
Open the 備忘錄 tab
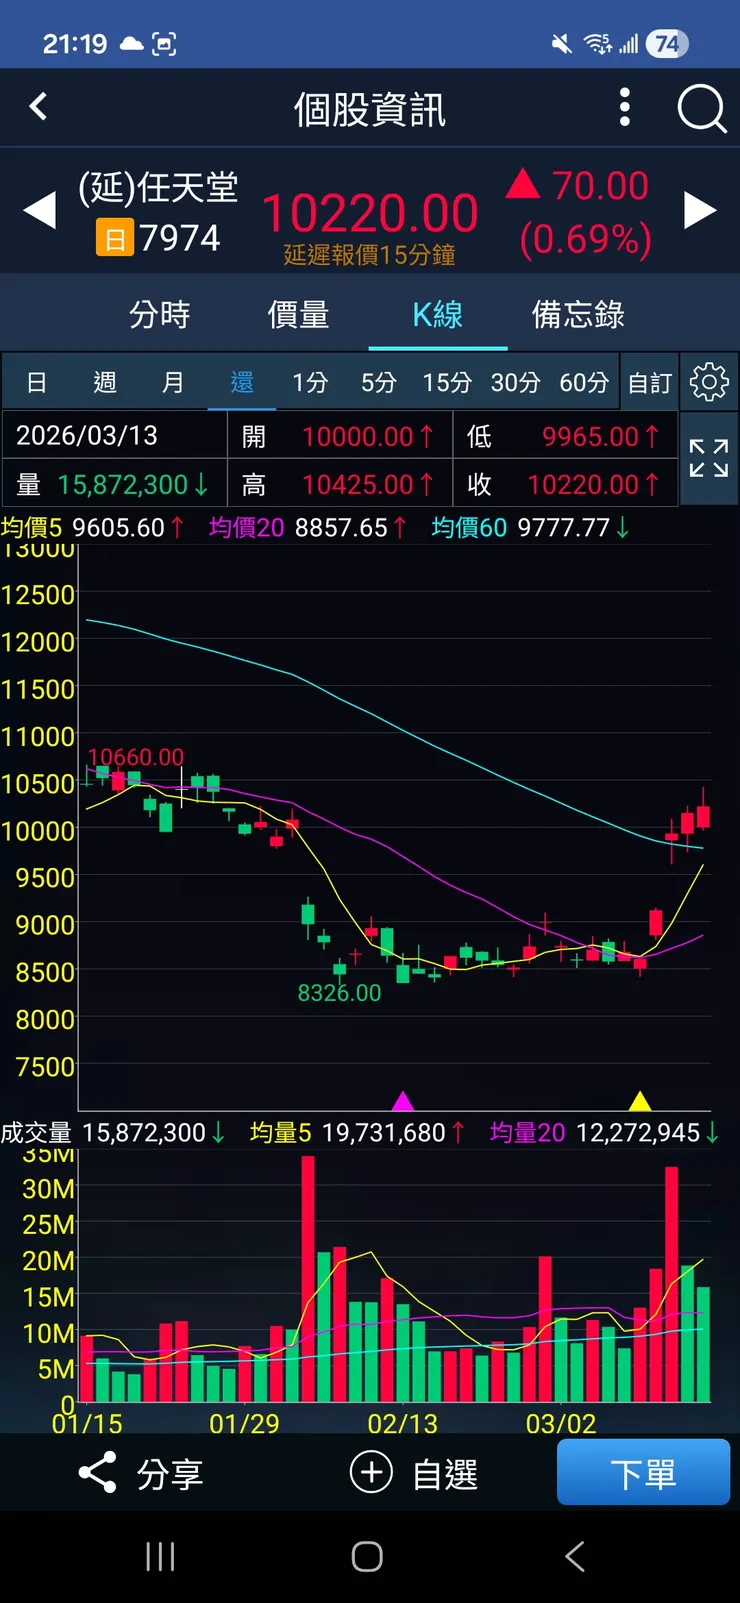[578, 314]
